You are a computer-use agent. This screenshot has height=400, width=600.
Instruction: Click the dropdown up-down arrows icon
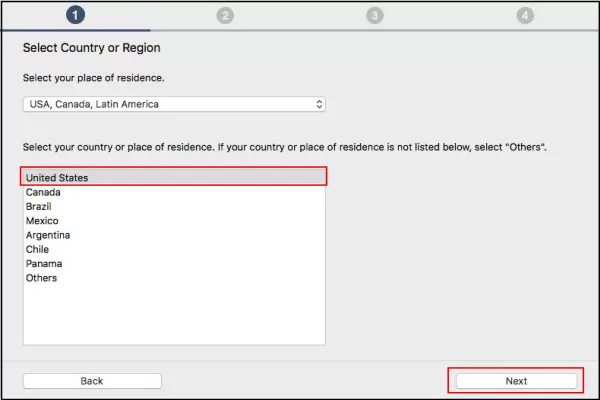pyautogui.click(x=319, y=104)
